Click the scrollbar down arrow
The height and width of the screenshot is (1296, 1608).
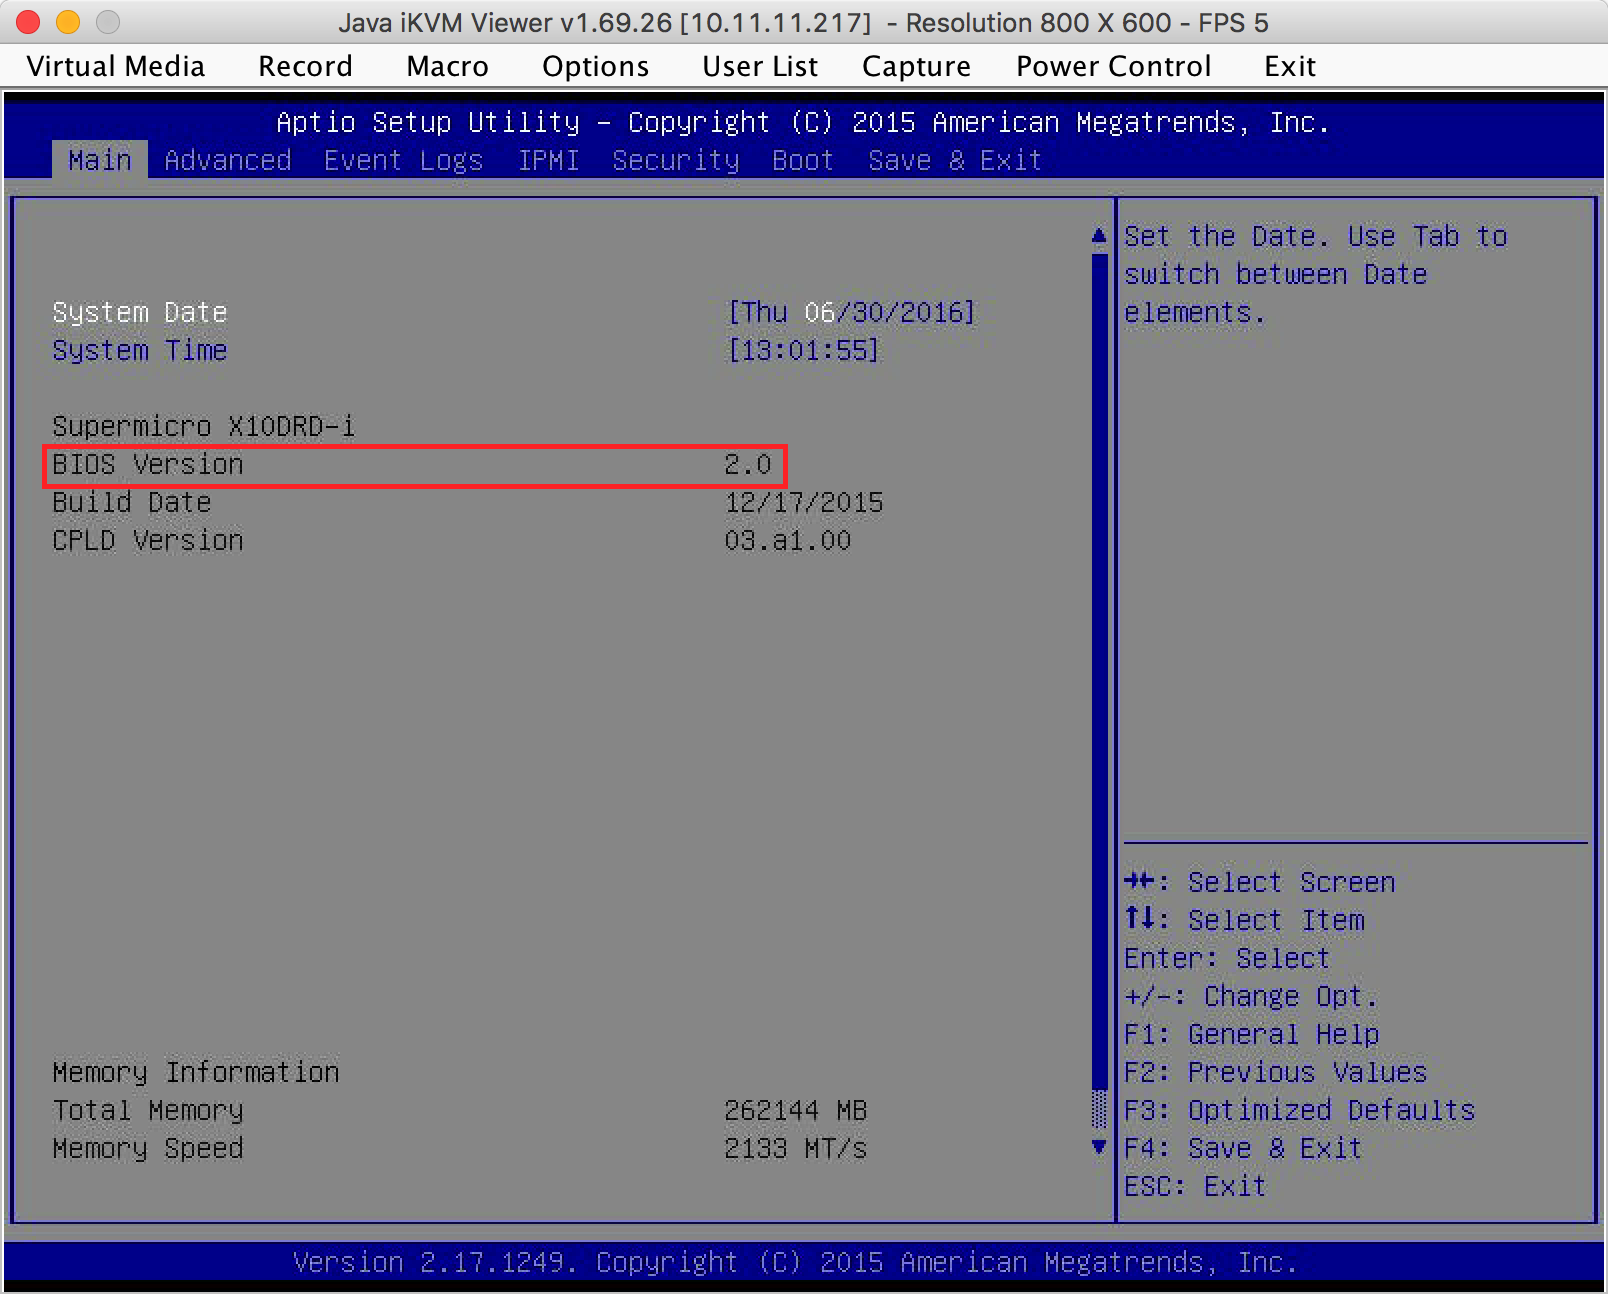point(1099,1147)
